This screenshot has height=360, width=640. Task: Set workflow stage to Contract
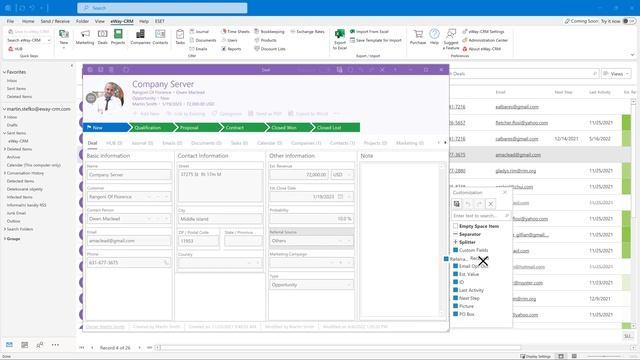pyautogui.click(x=242, y=128)
